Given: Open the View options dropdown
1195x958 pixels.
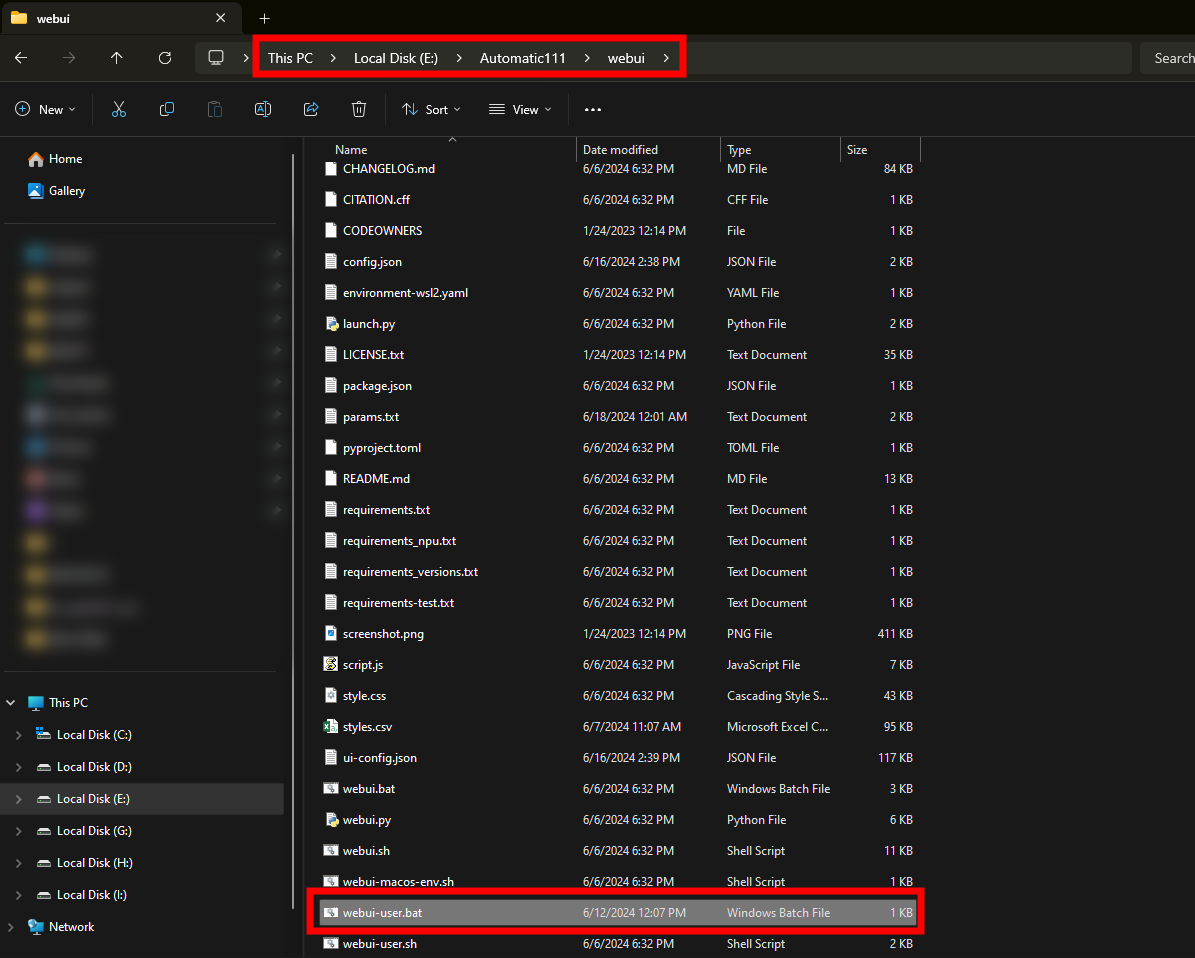Looking at the screenshot, I should 519,109.
